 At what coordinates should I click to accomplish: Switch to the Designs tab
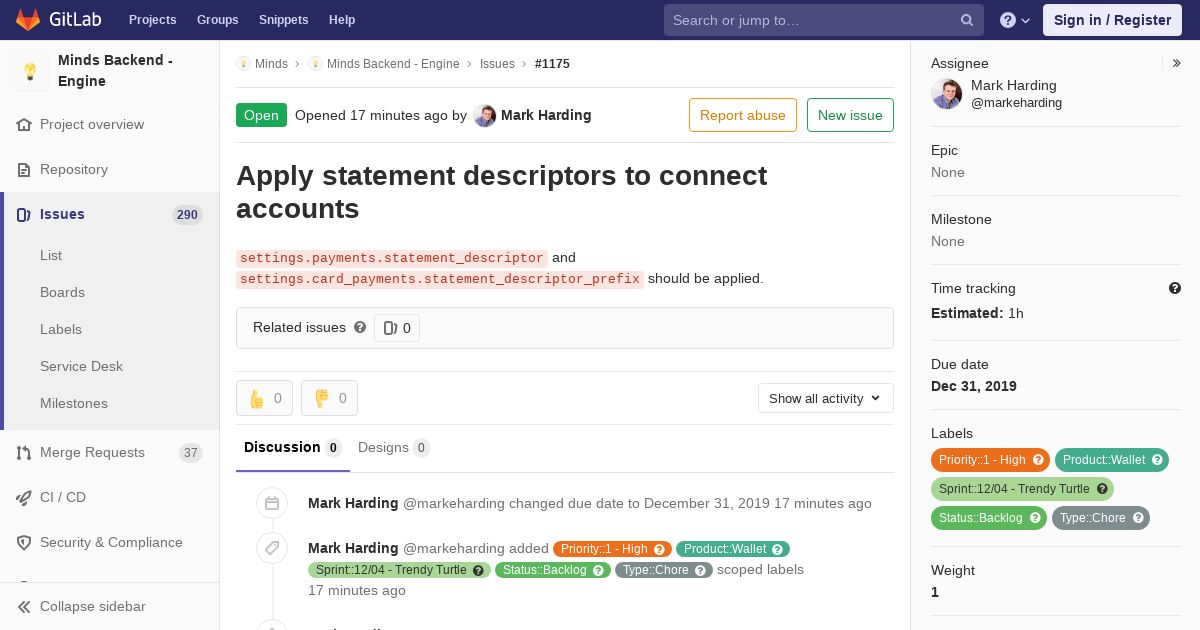pyautogui.click(x=394, y=448)
